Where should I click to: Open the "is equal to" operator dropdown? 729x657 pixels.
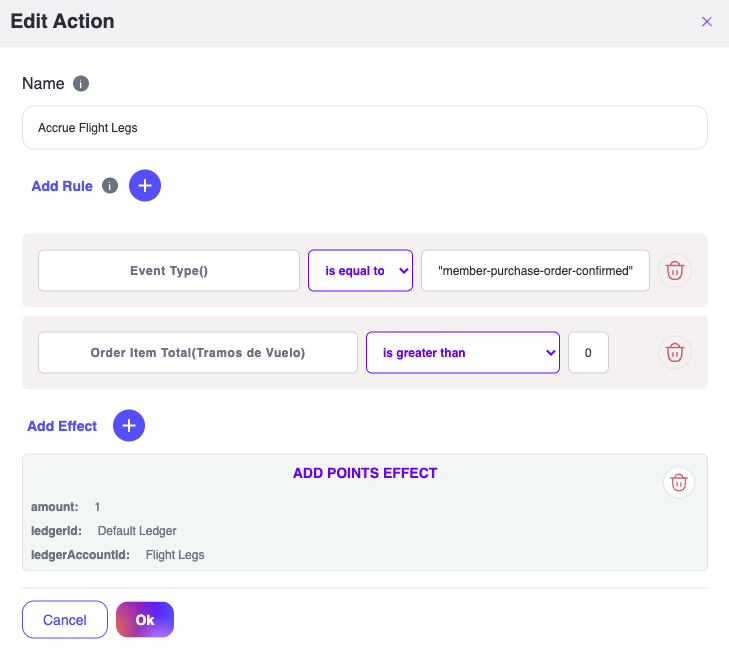coord(360,271)
